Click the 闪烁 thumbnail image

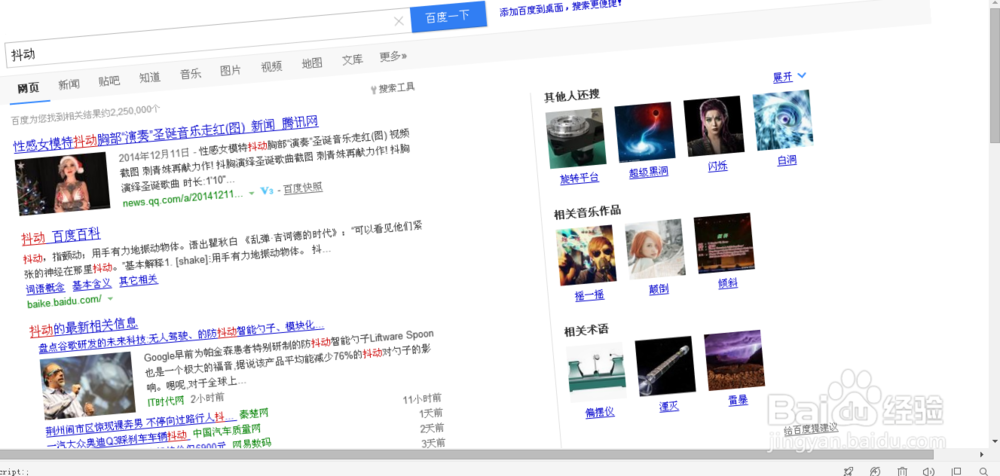(x=714, y=126)
